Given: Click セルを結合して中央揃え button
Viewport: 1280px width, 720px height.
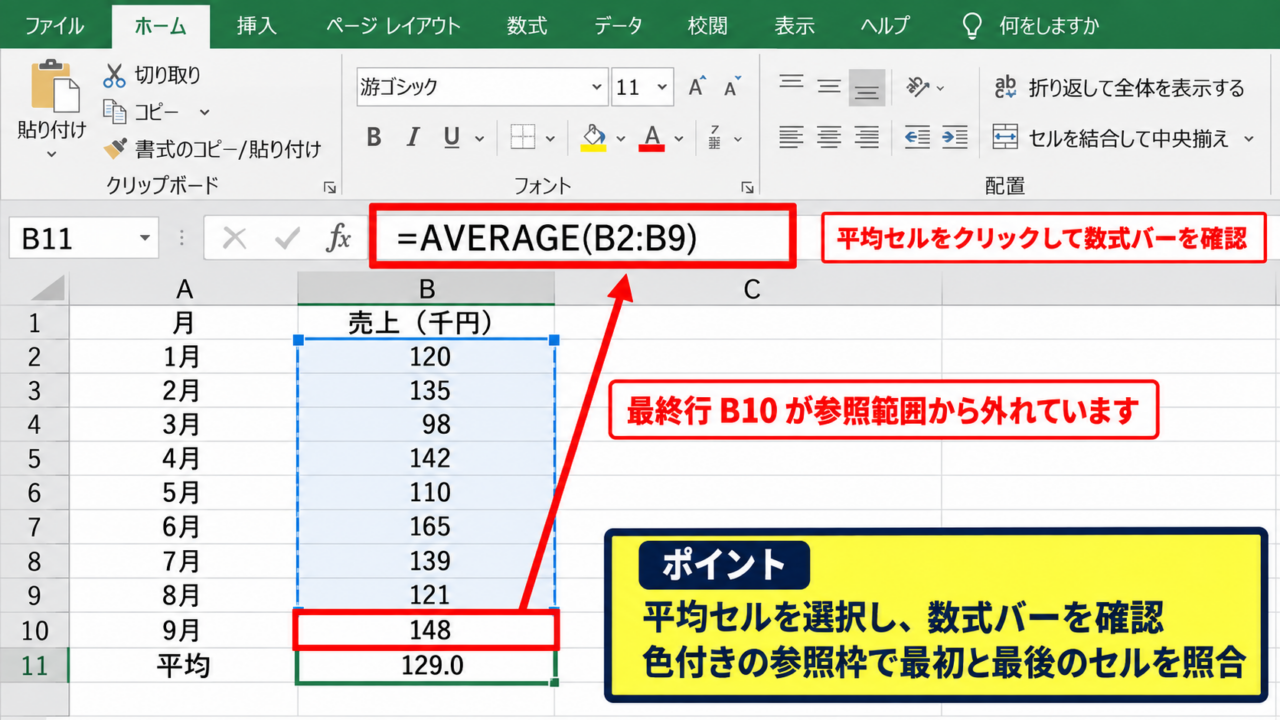Looking at the screenshot, I should click(1123, 138).
